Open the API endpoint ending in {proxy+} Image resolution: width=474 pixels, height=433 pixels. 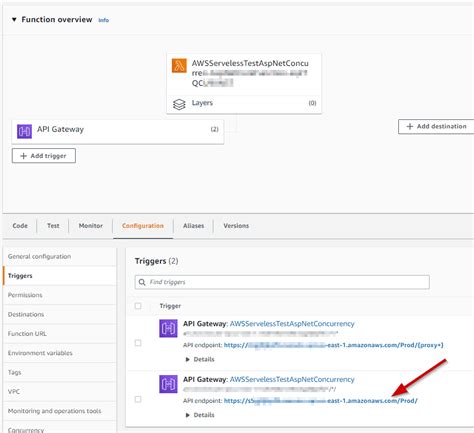point(333,345)
